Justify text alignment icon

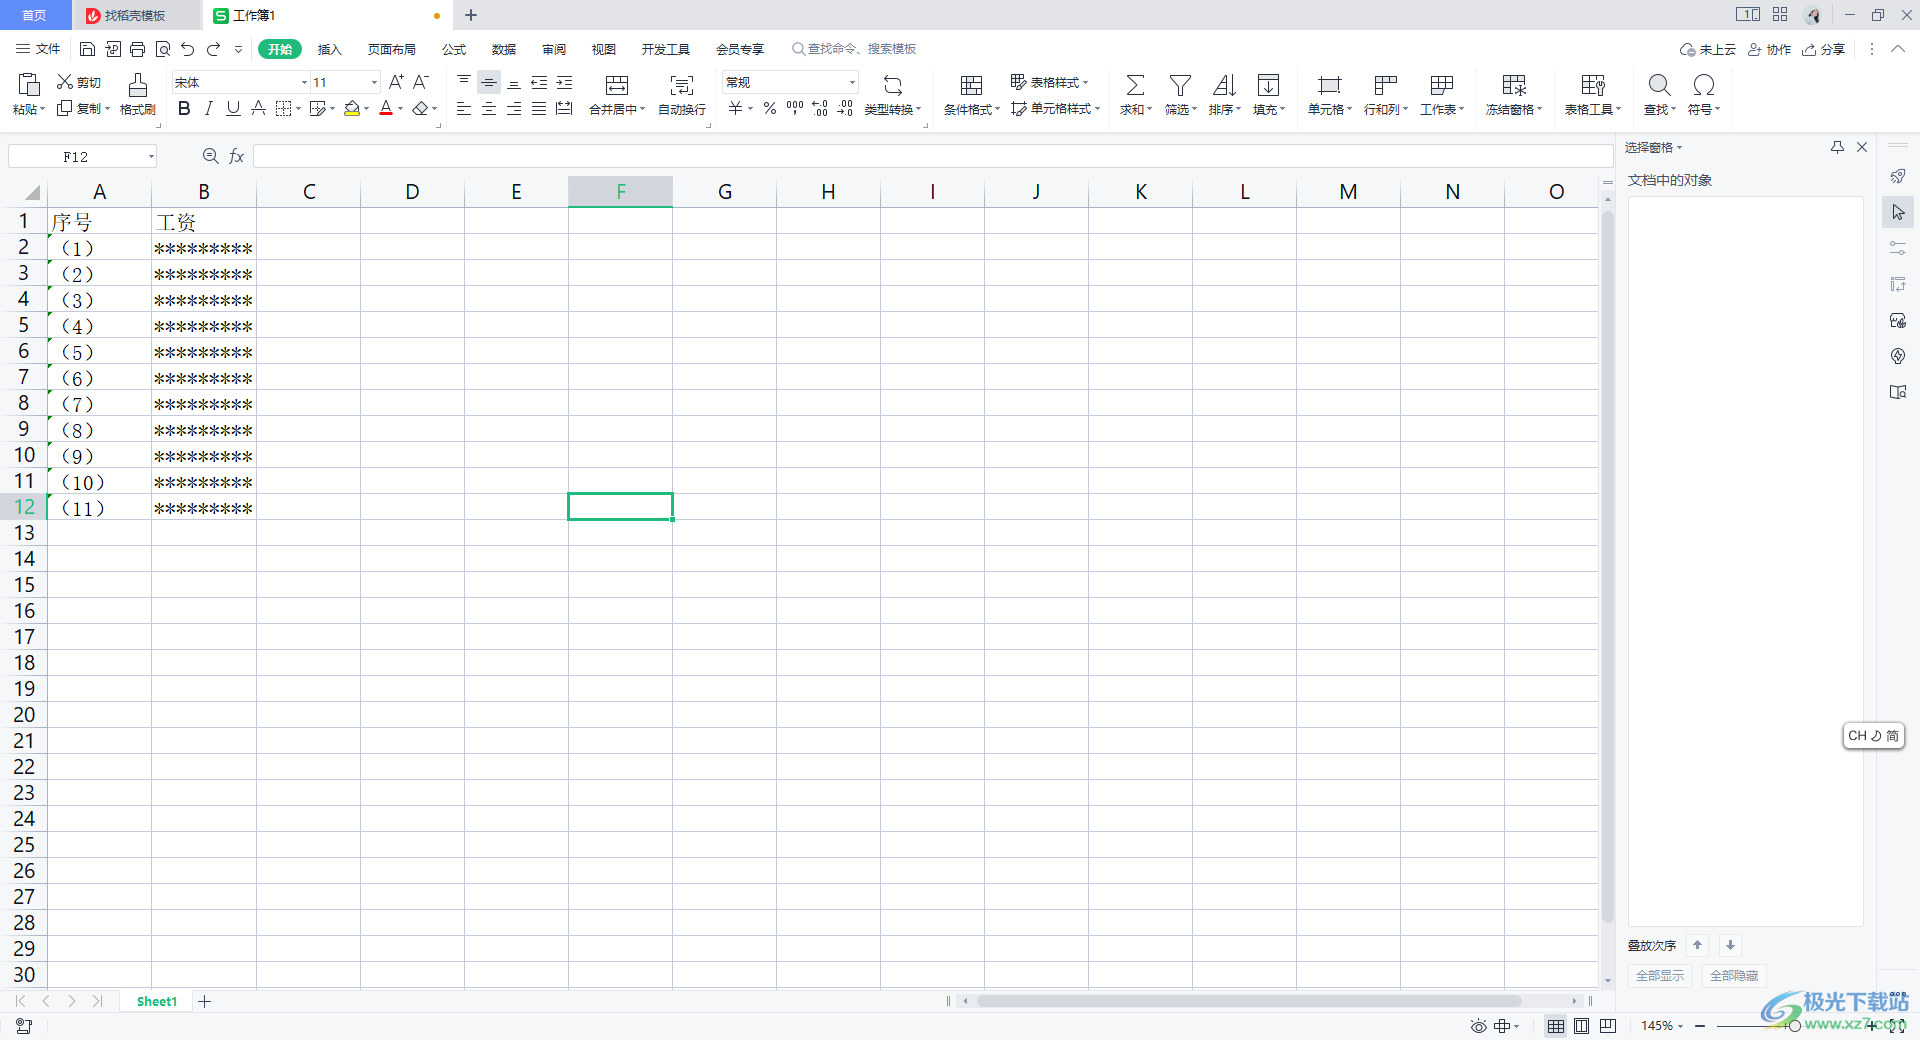point(539,108)
